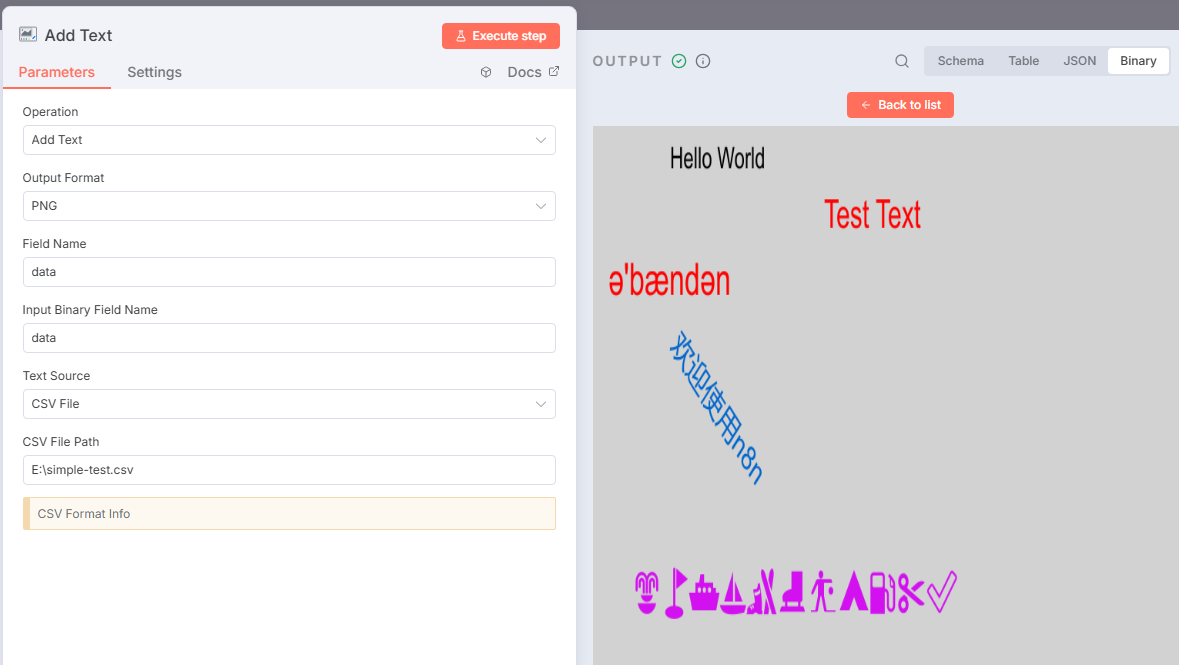Click the output info icon
The width and height of the screenshot is (1179, 665).
[703, 61]
